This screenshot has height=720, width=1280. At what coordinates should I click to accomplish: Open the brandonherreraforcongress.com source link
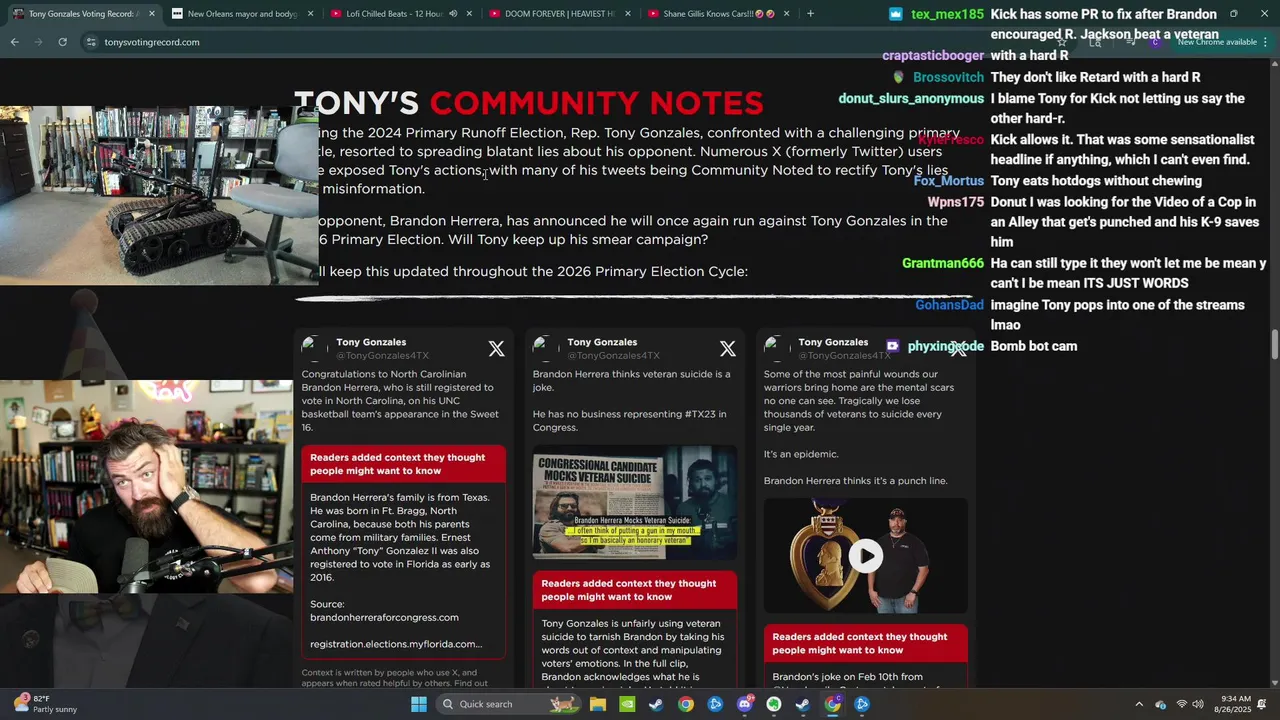[x=384, y=617]
